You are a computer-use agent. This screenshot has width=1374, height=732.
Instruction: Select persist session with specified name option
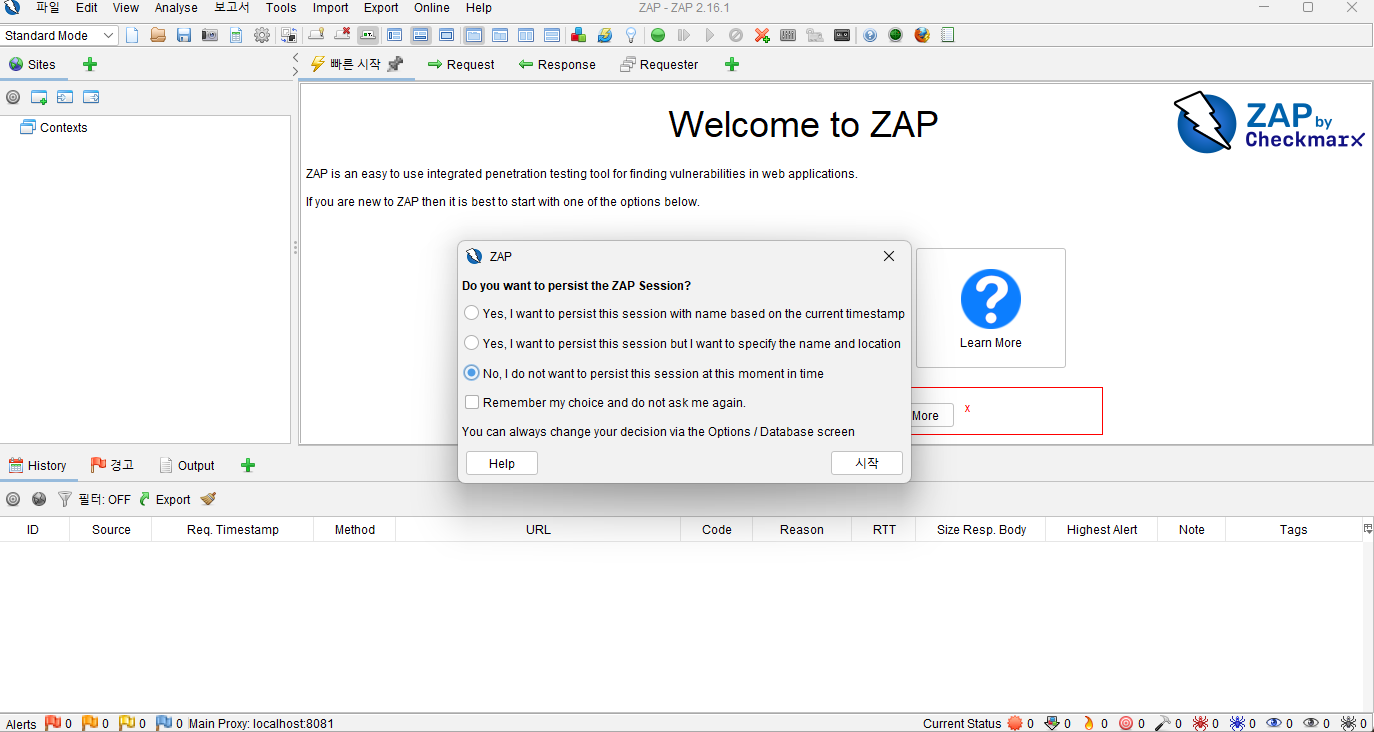683,343
